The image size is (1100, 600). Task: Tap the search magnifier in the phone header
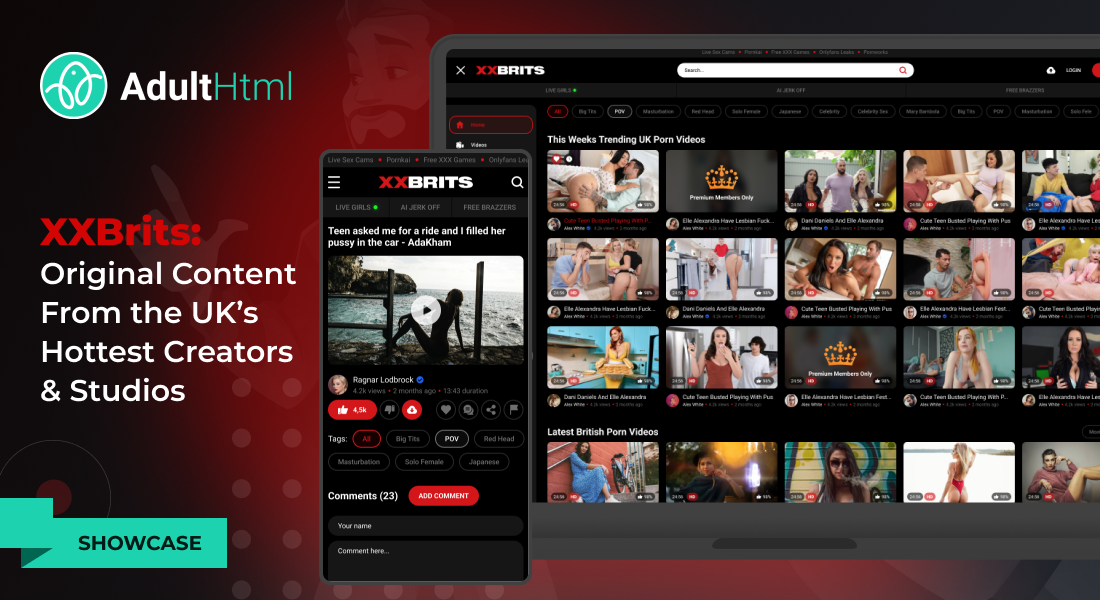[517, 182]
